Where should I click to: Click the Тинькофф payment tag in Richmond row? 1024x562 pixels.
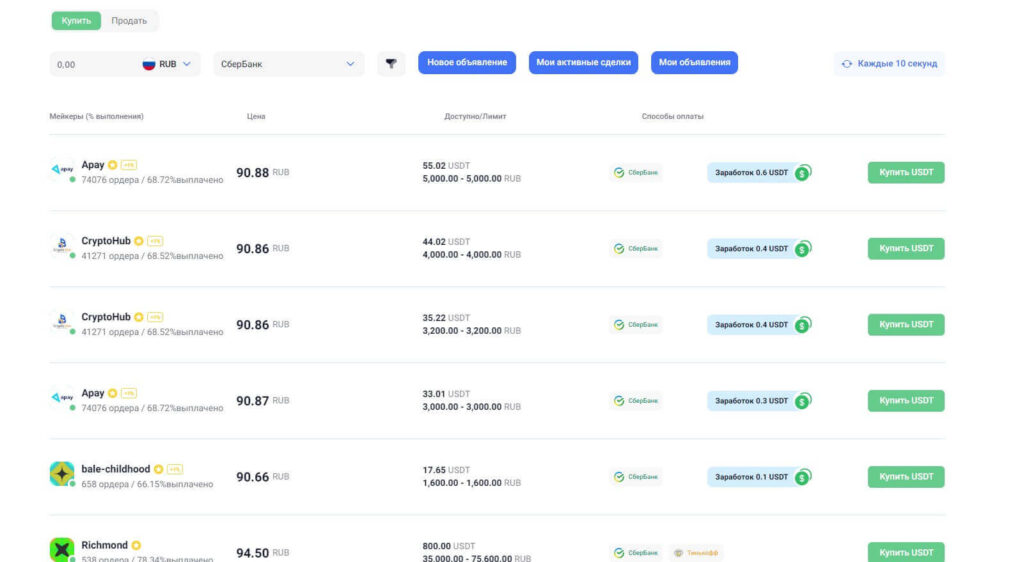click(696, 553)
